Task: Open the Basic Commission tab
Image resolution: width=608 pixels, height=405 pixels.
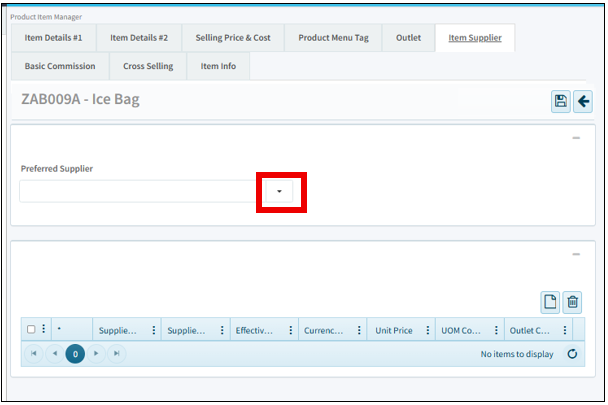Action: coord(60,66)
